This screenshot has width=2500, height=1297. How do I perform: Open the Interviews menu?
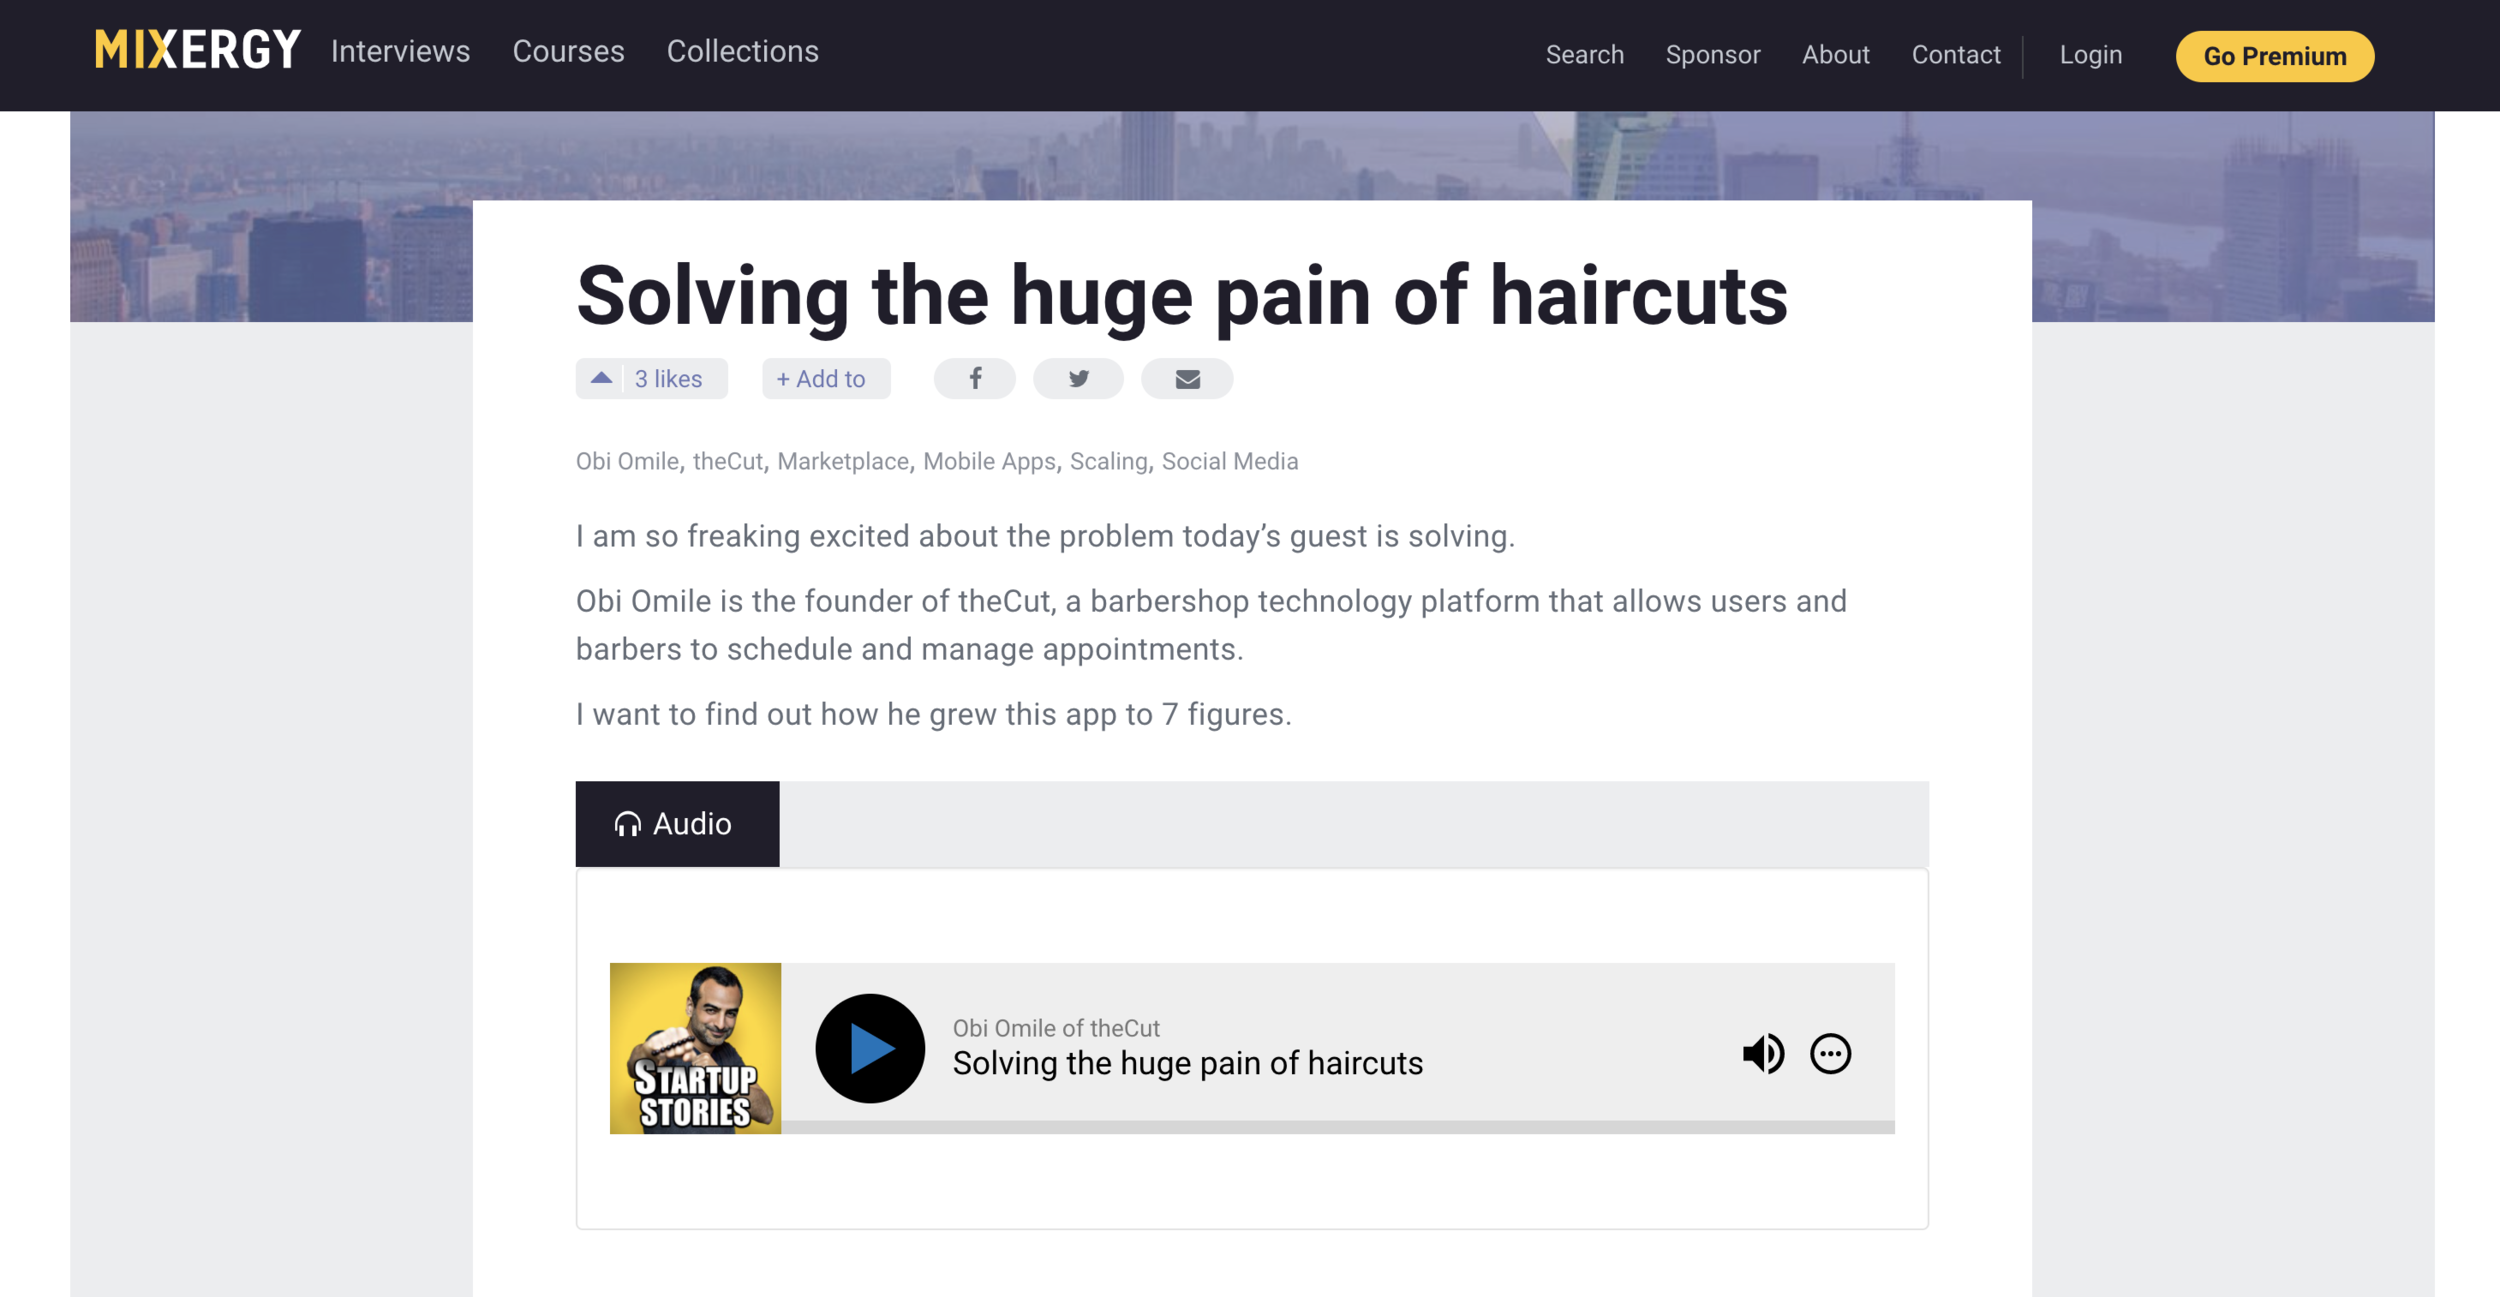click(x=400, y=52)
